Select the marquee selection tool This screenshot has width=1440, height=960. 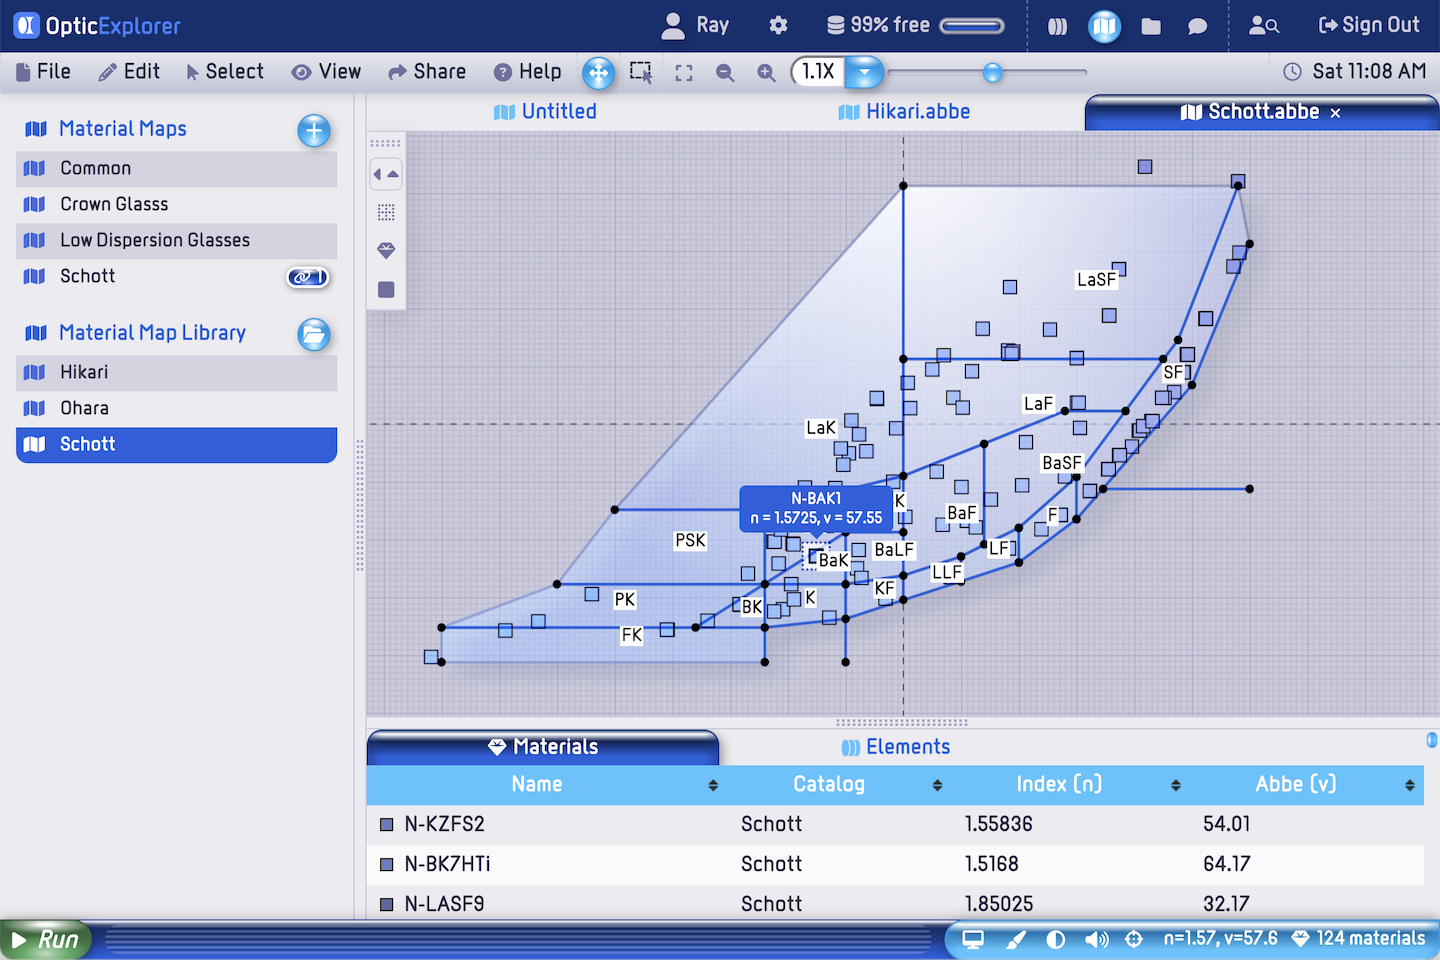[641, 72]
